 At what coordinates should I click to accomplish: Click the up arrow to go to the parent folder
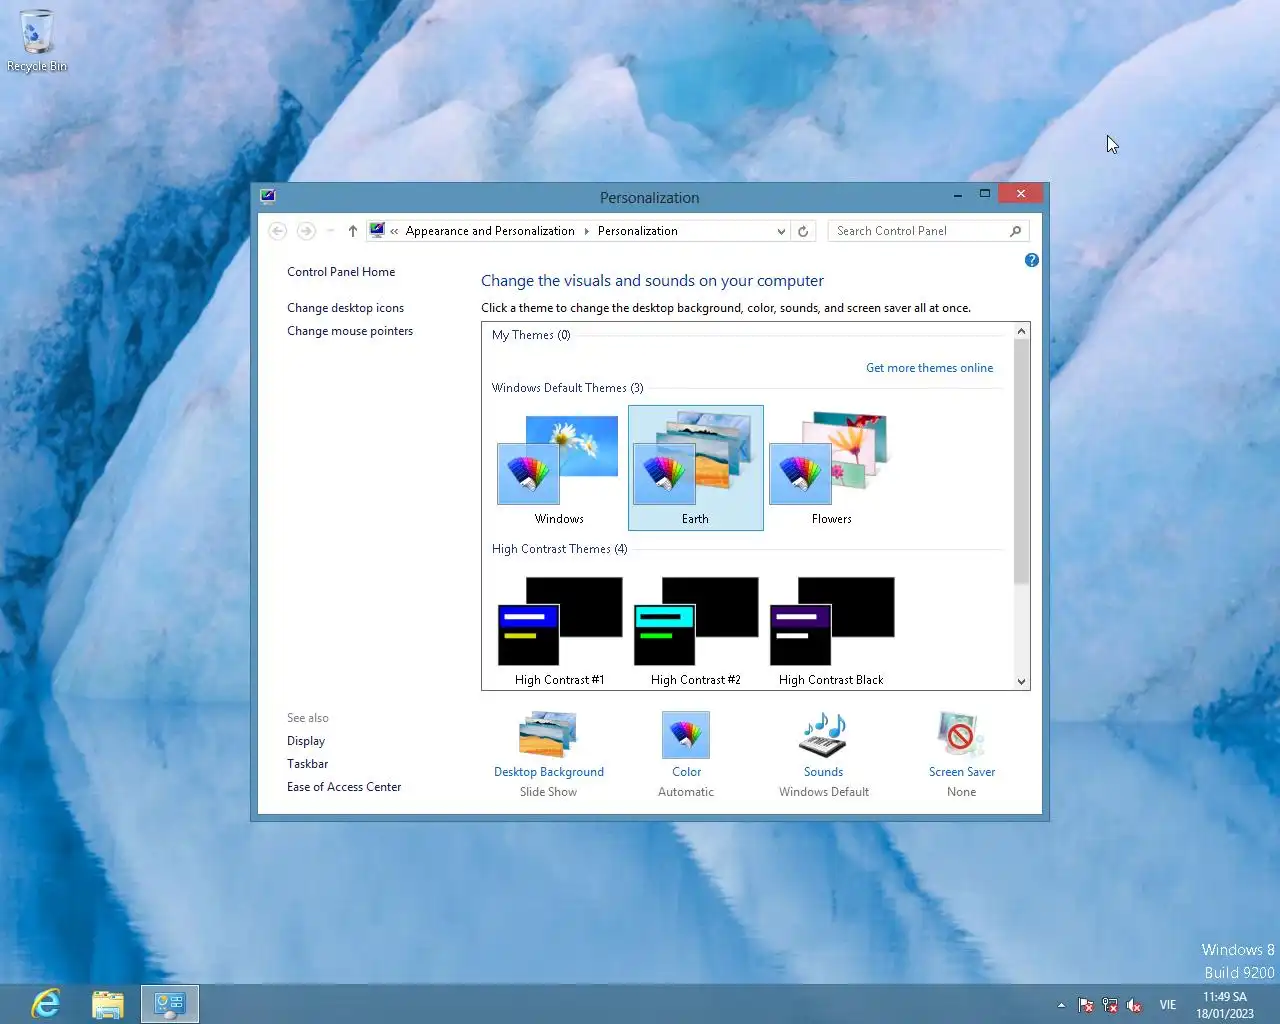tap(353, 231)
